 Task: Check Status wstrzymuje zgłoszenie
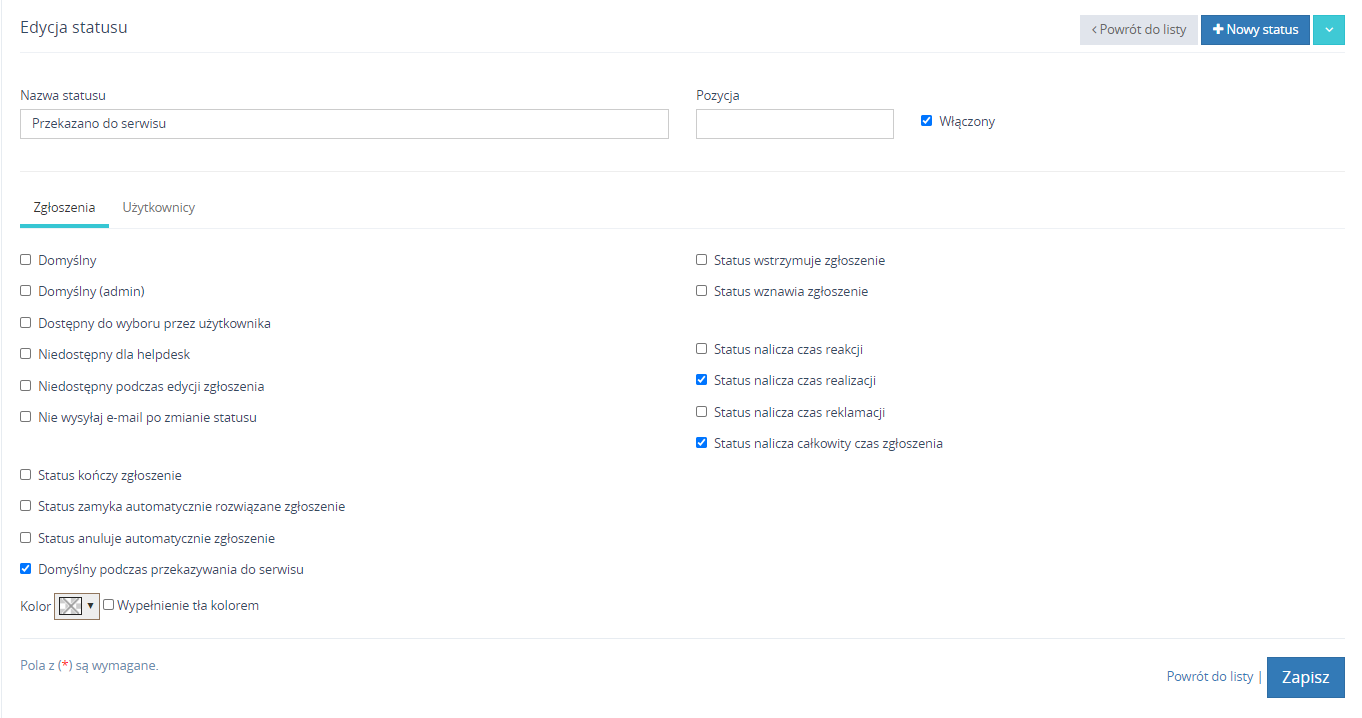click(x=702, y=260)
